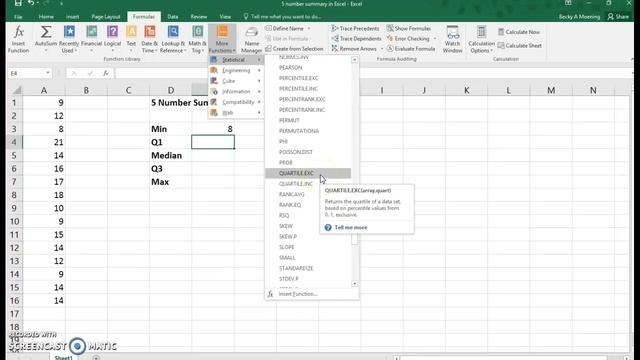The height and width of the screenshot is (360, 640).
Task: Click Remove Arrows
Action: [353, 49]
